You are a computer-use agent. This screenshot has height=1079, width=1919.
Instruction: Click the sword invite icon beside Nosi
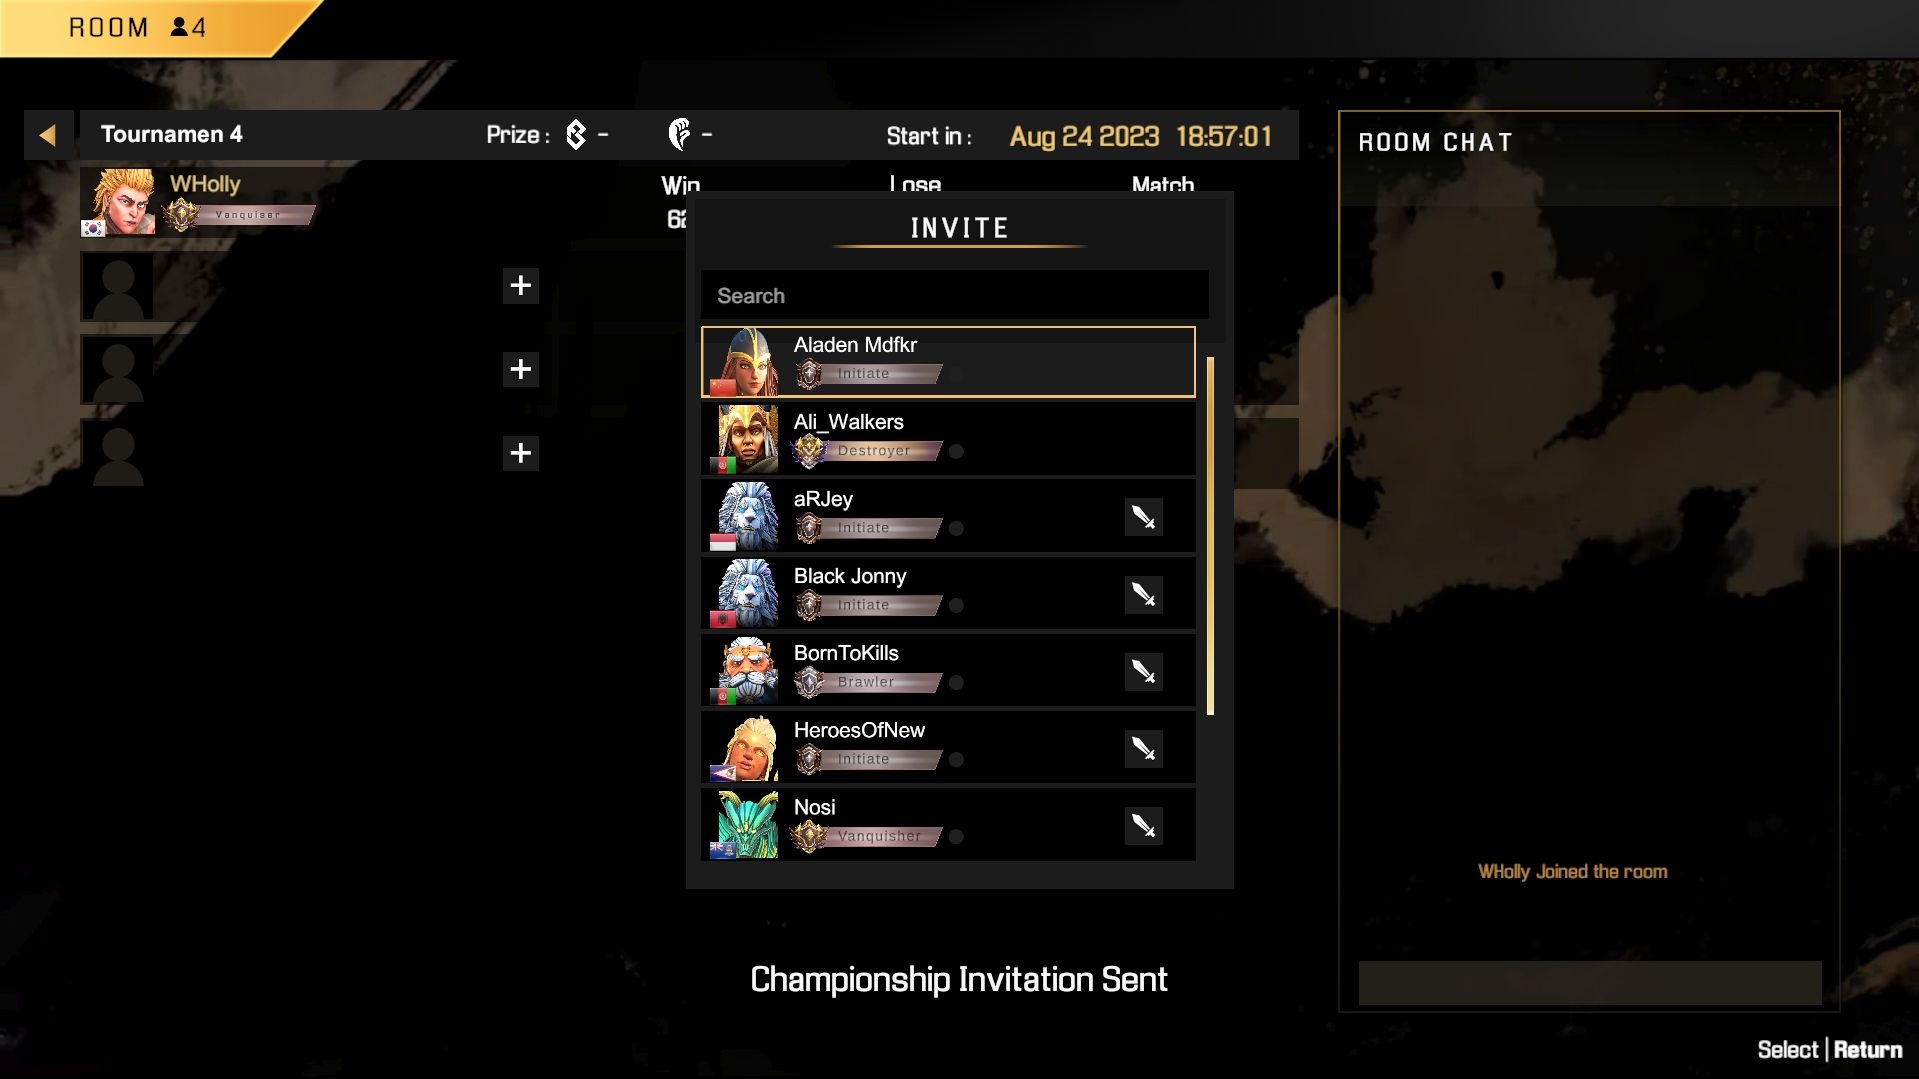tap(1143, 826)
